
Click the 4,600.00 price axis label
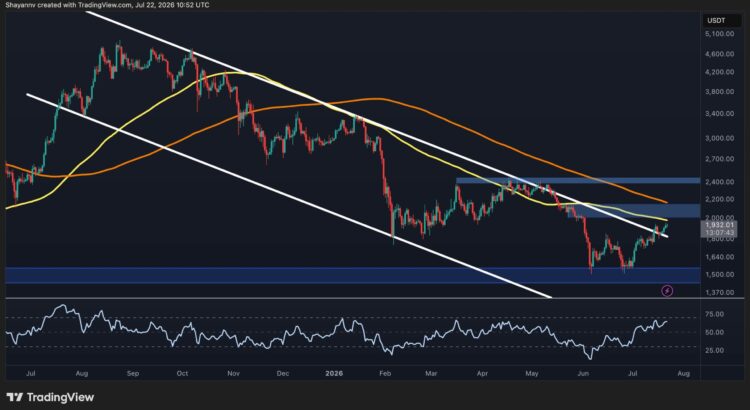pyautogui.click(x=720, y=55)
